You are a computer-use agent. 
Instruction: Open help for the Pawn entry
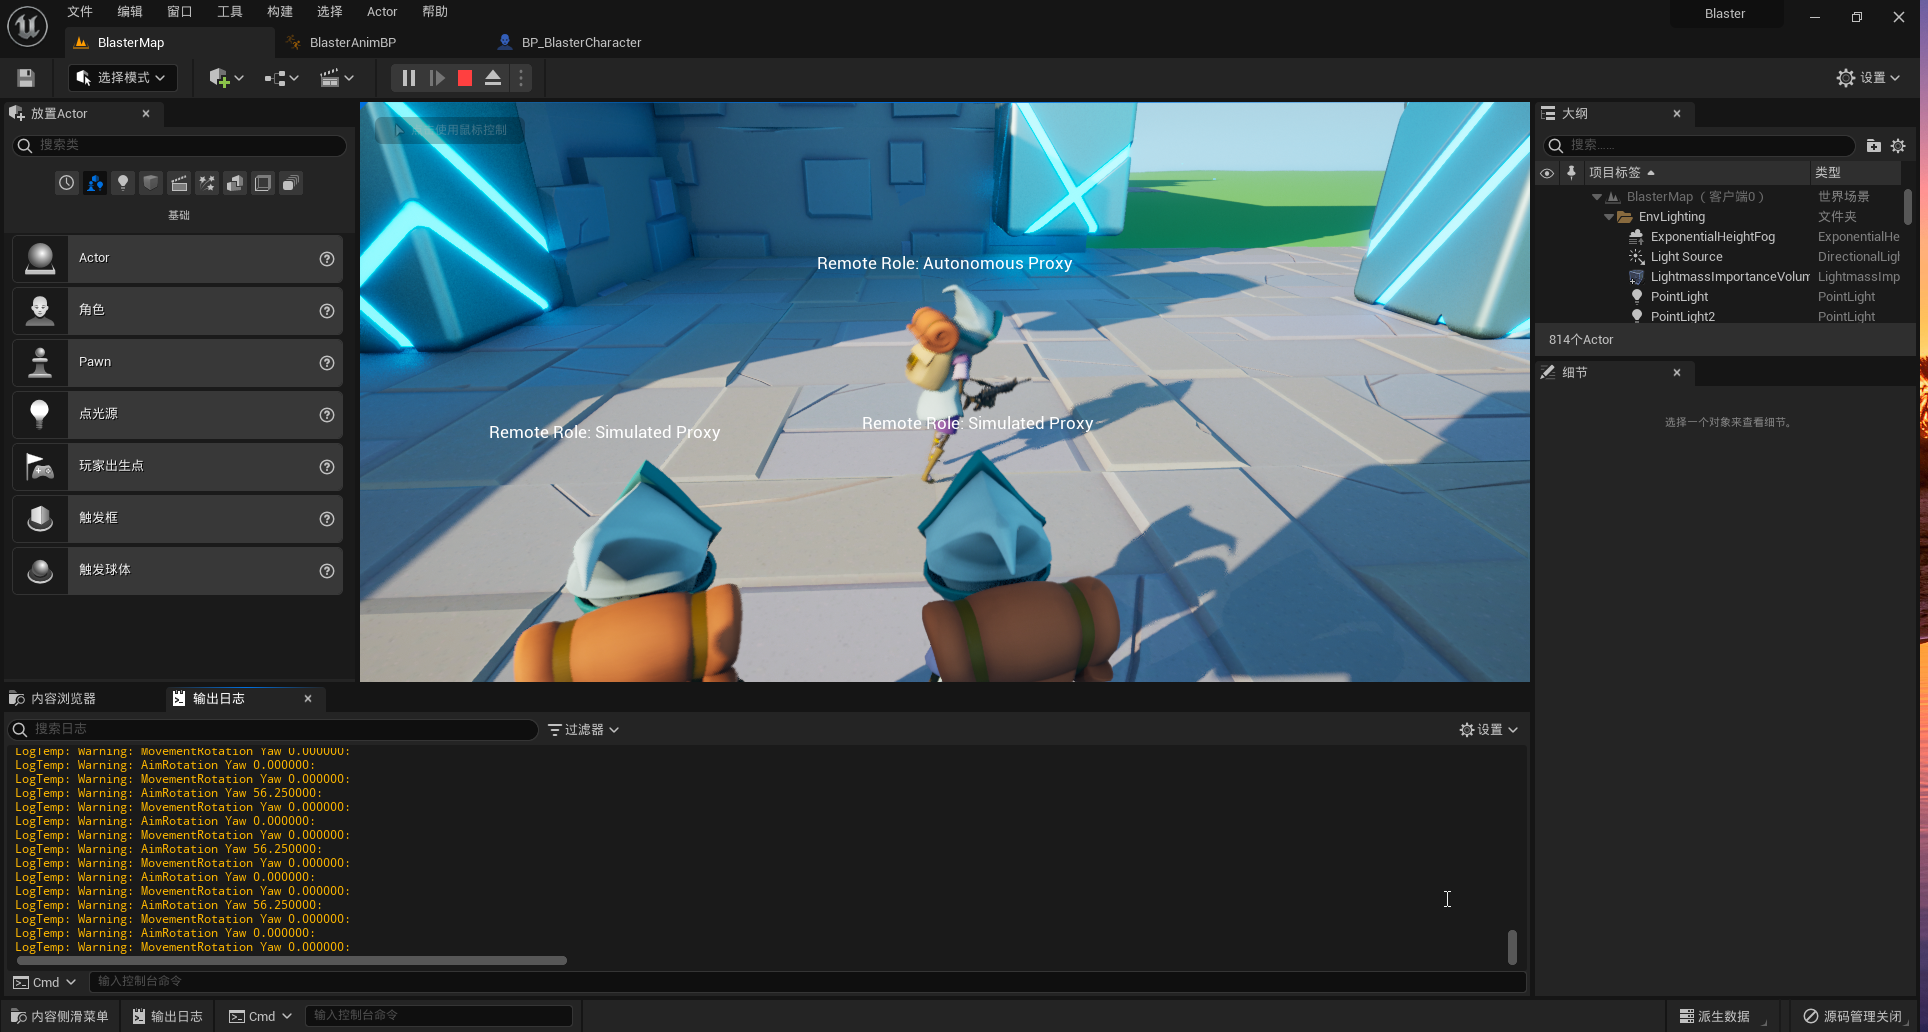click(x=327, y=363)
